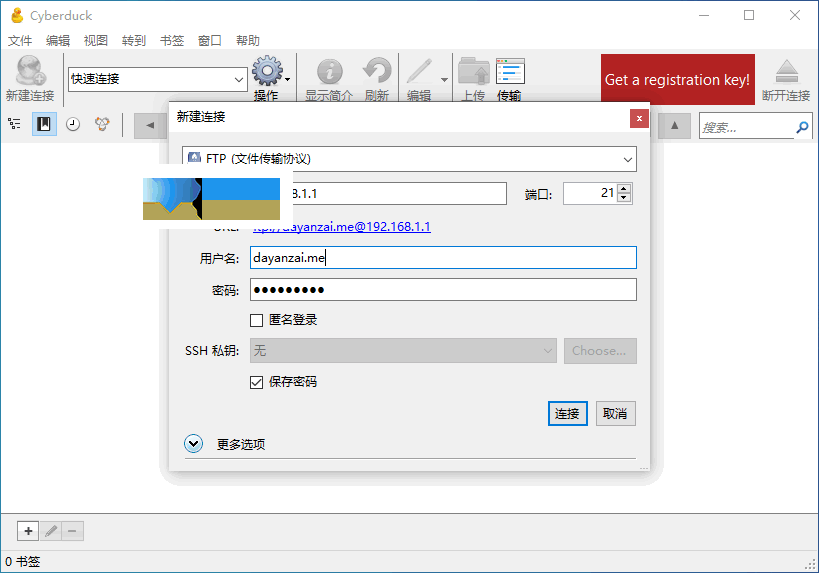Click the Choose... button for SSH key
819x573 pixels.
pyautogui.click(x=600, y=350)
